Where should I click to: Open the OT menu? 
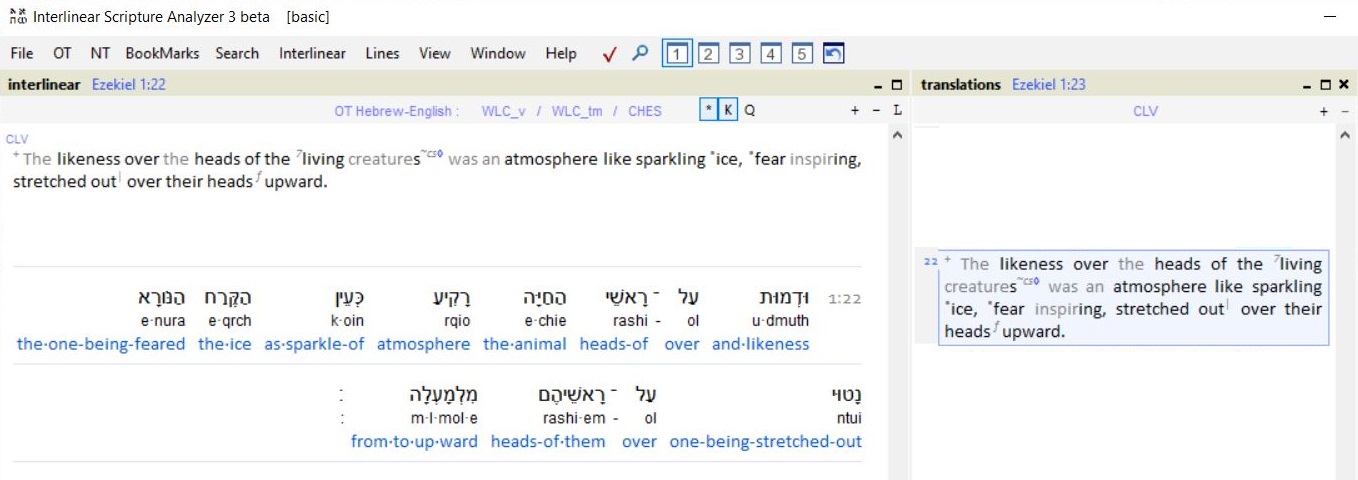tap(62, 54)
